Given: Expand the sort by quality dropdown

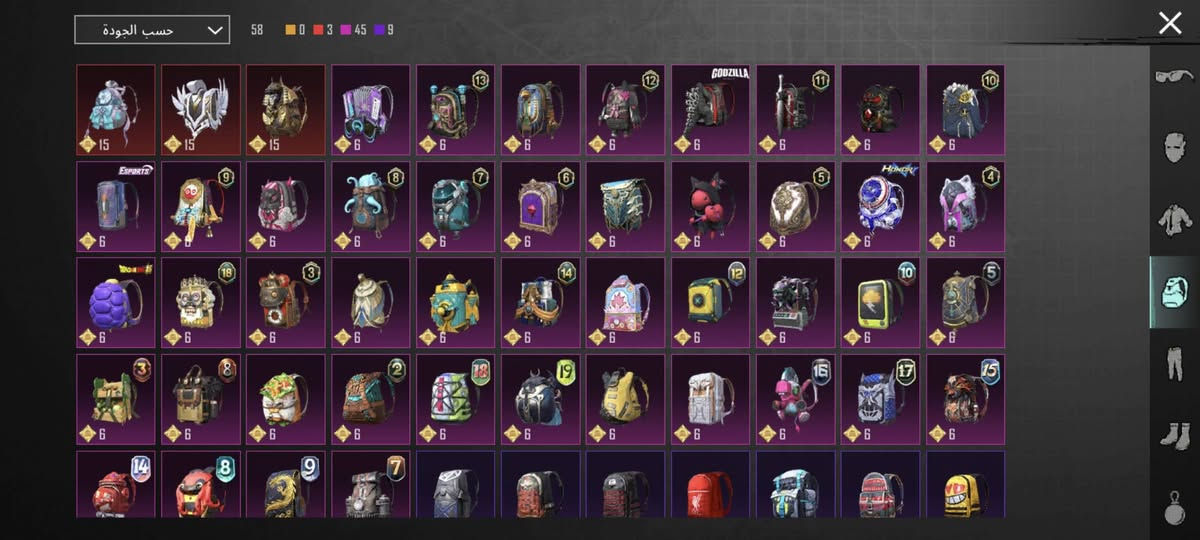Looking at the screenshot, I should (x=152, y=30).
